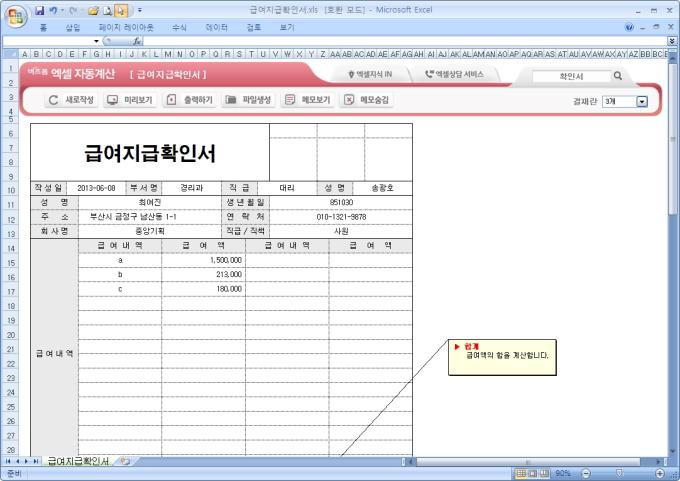The image size is (680, 481).
Task: Zoom out with the minus button
Action: (x=586, y=473)
